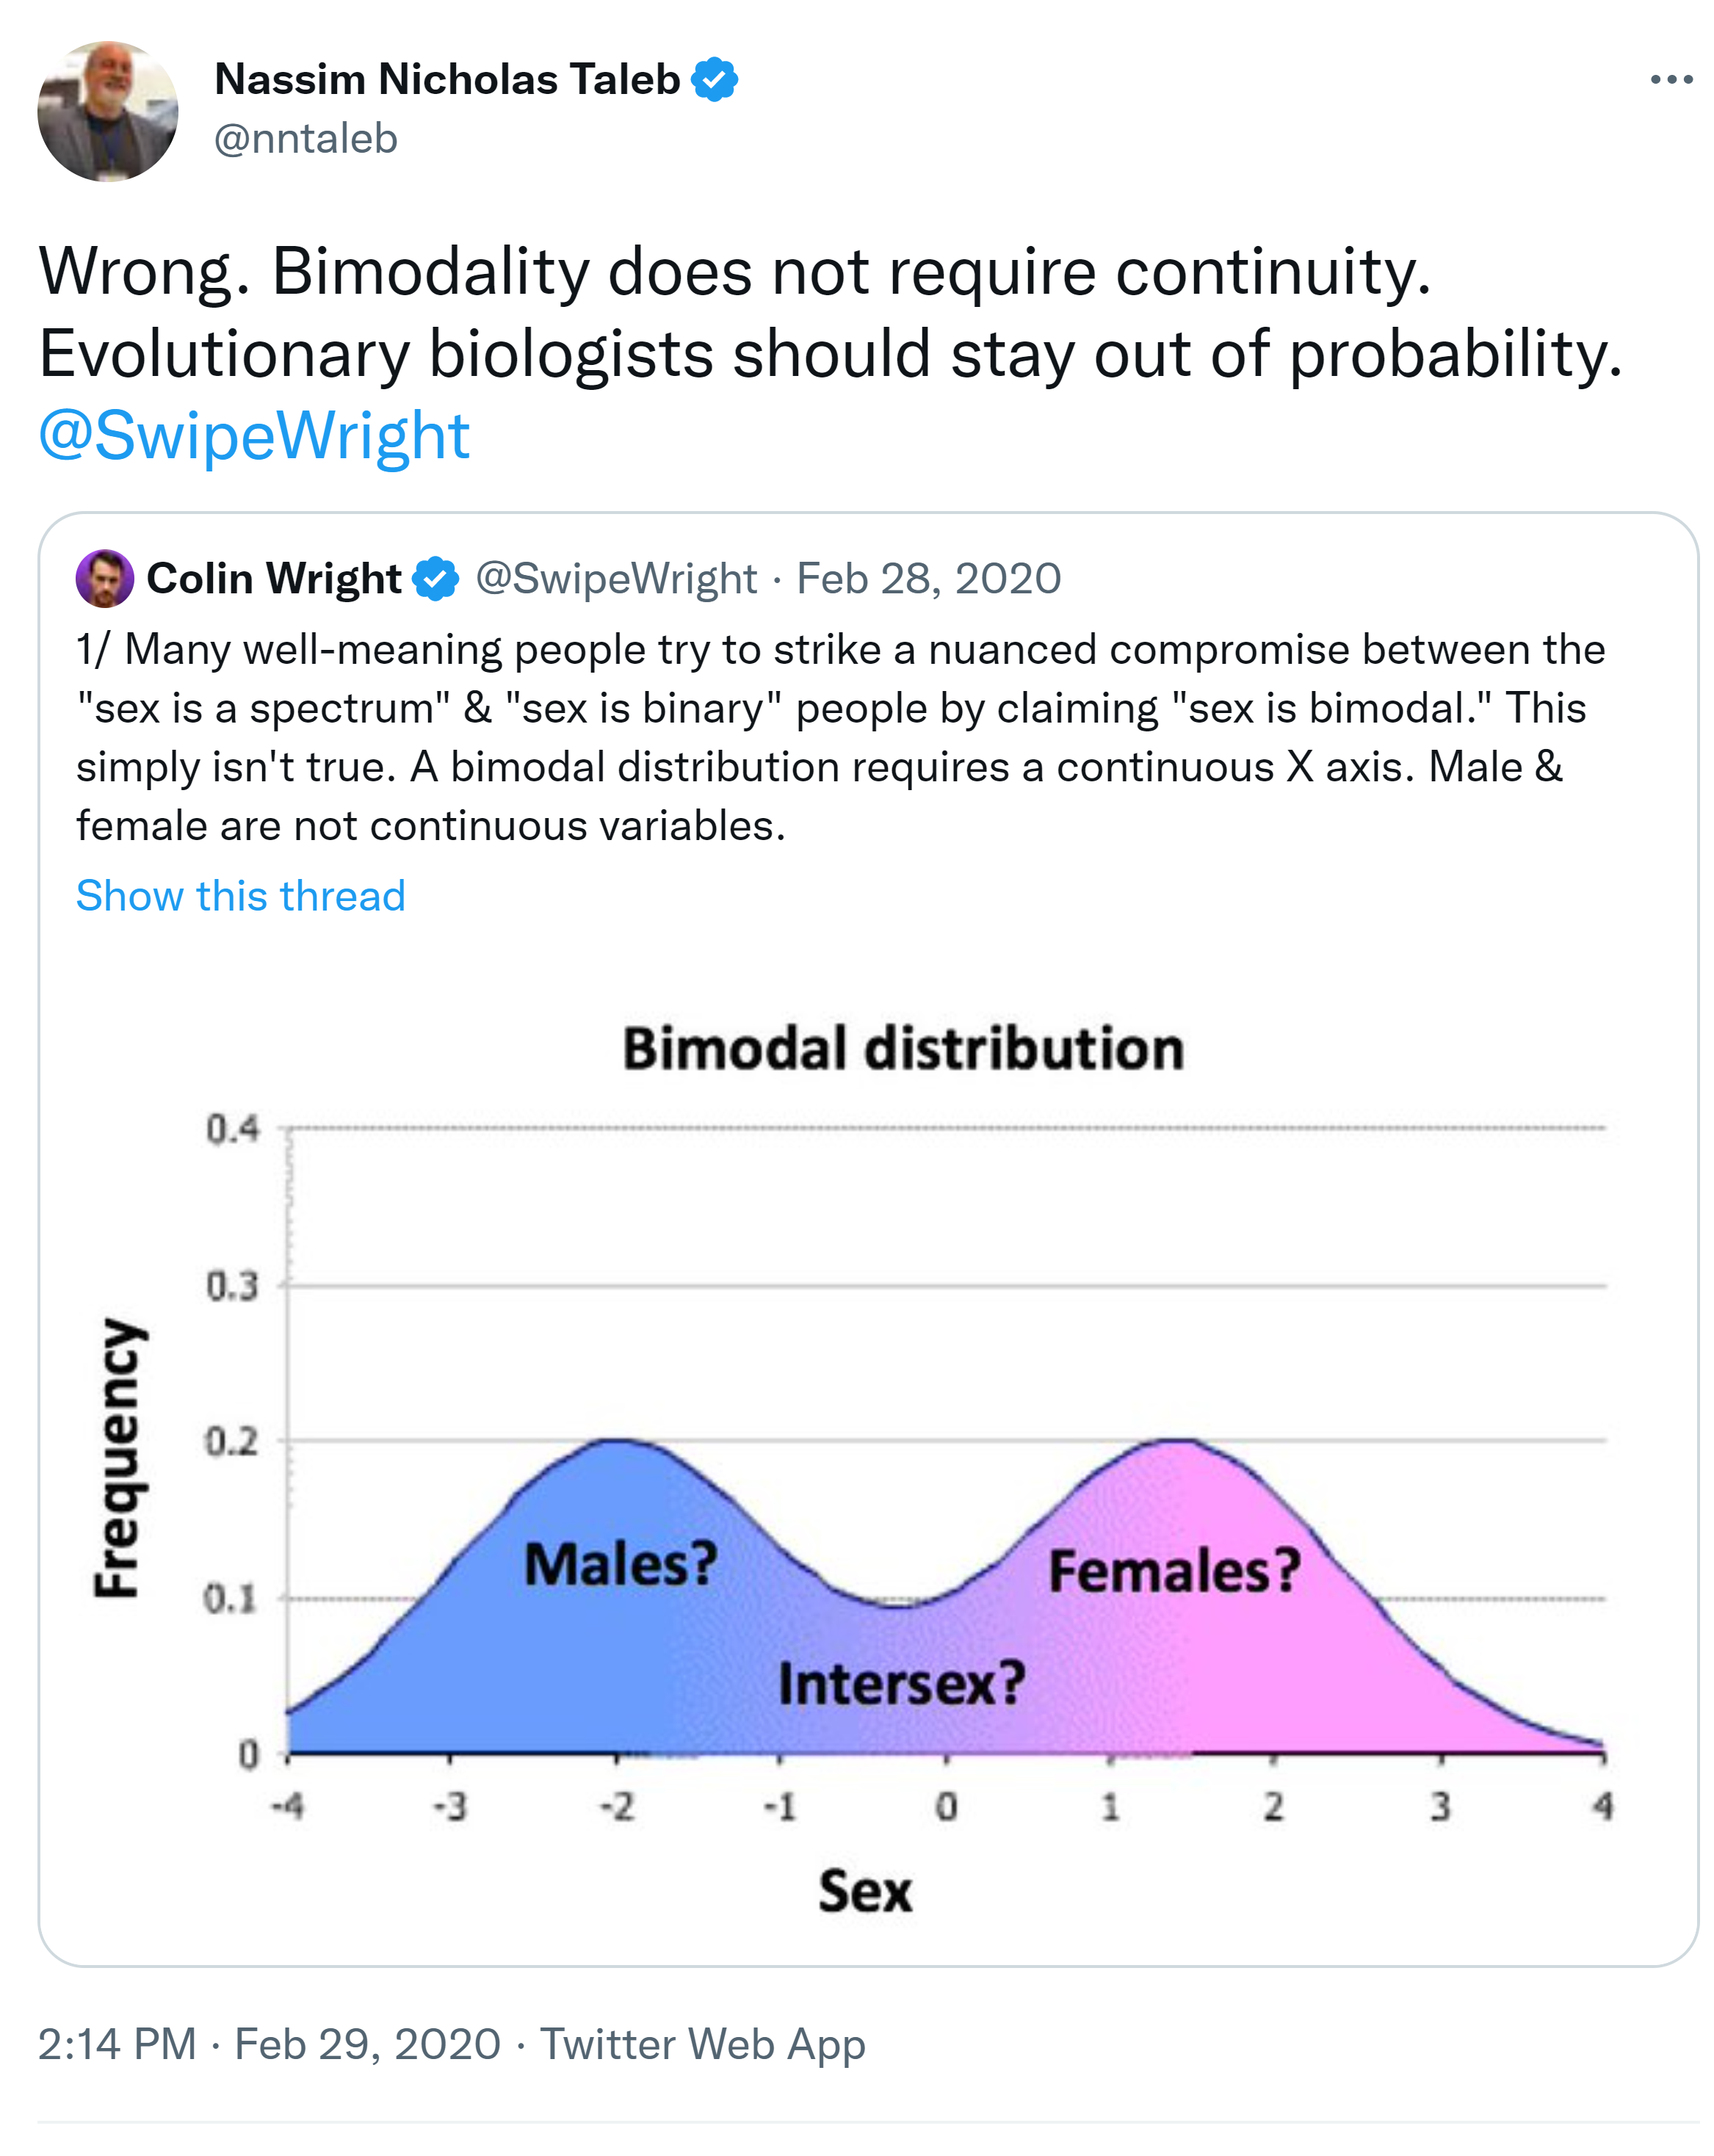Click the quoted tweet's Feb 28, 2020 date

coord(928,578)
